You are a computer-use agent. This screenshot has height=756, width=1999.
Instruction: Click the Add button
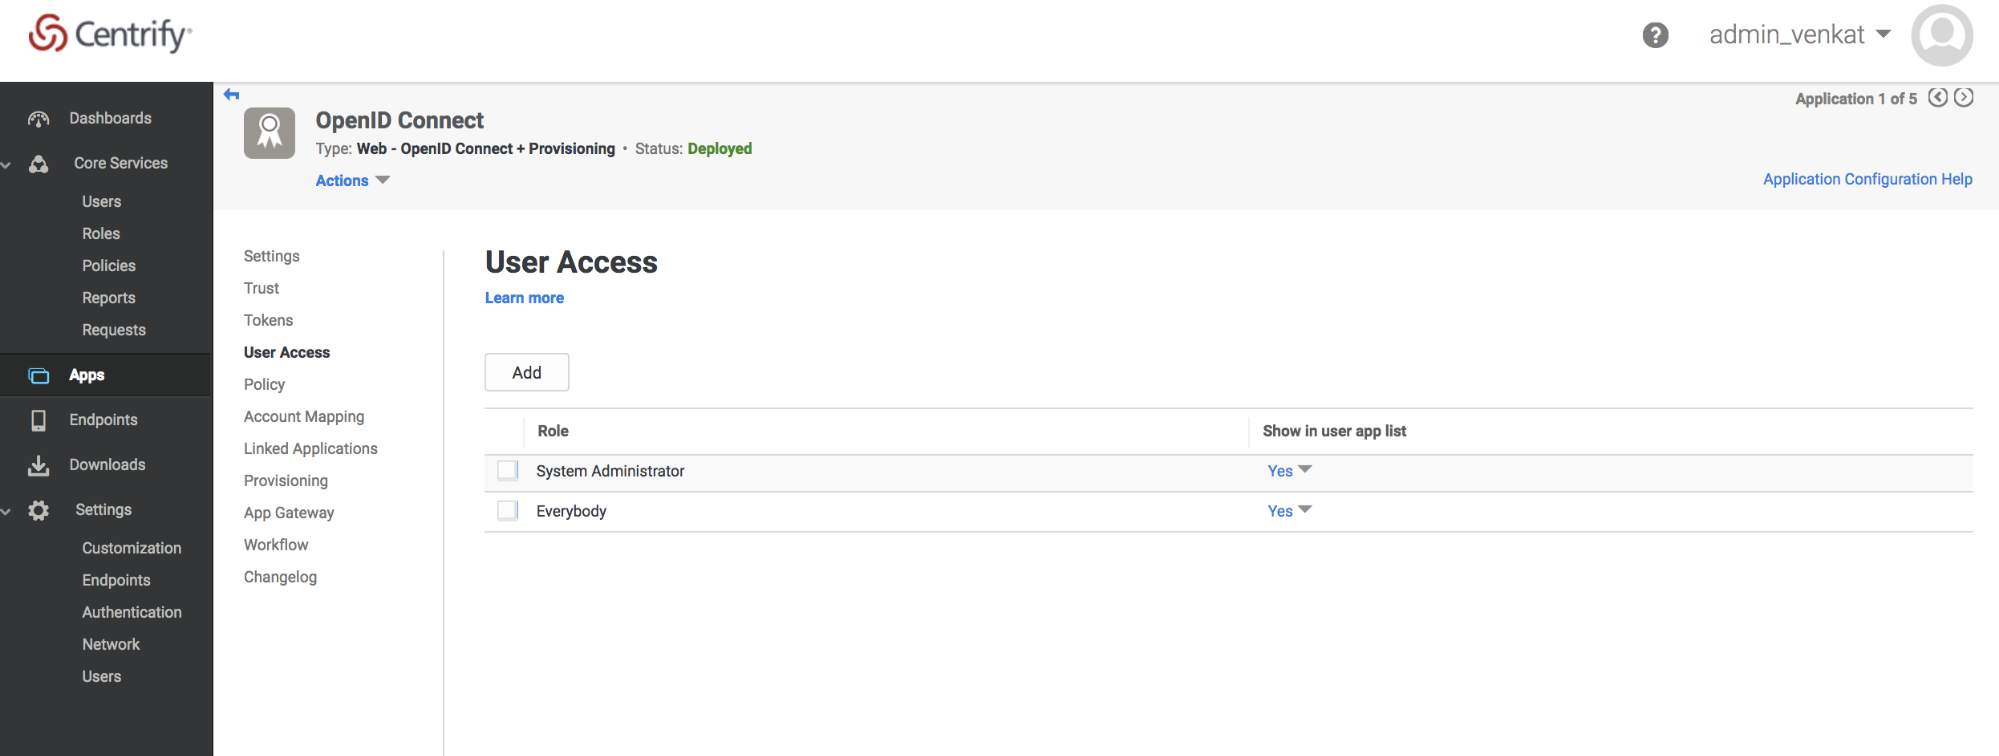(x=527, y=372)
